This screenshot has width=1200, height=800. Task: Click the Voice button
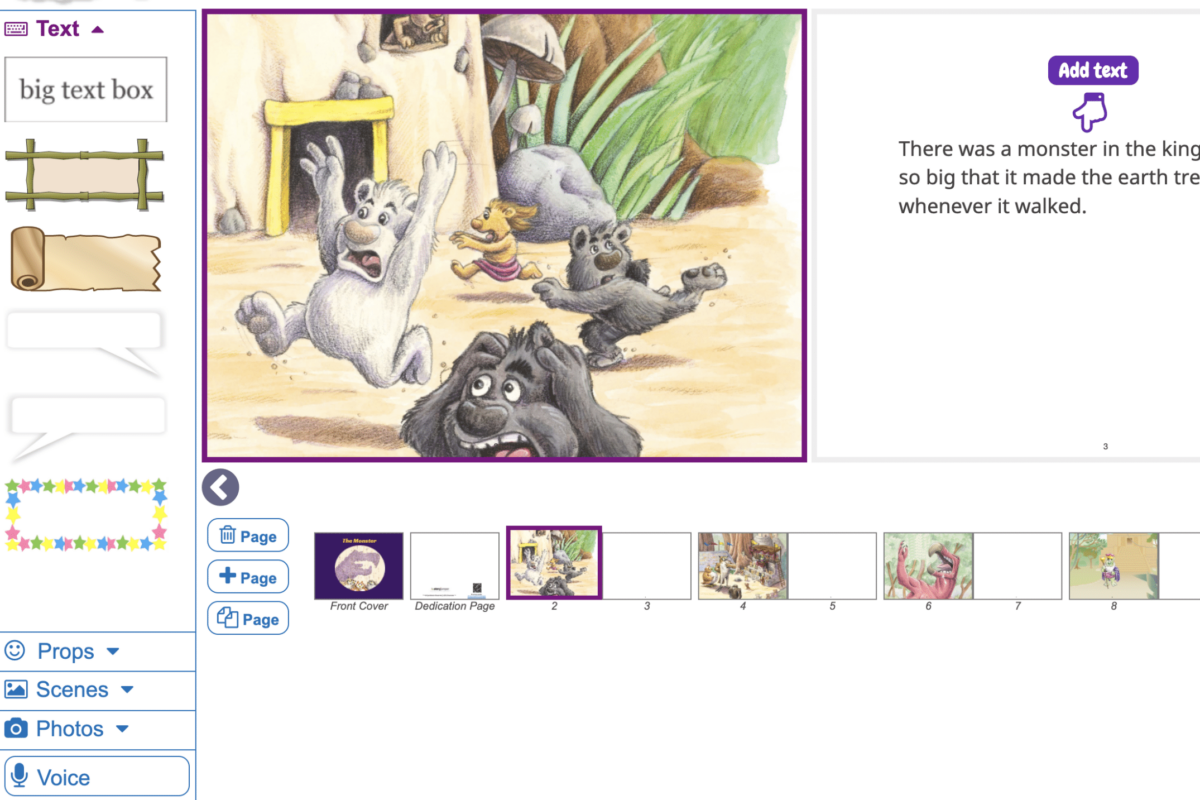[97, 777]
